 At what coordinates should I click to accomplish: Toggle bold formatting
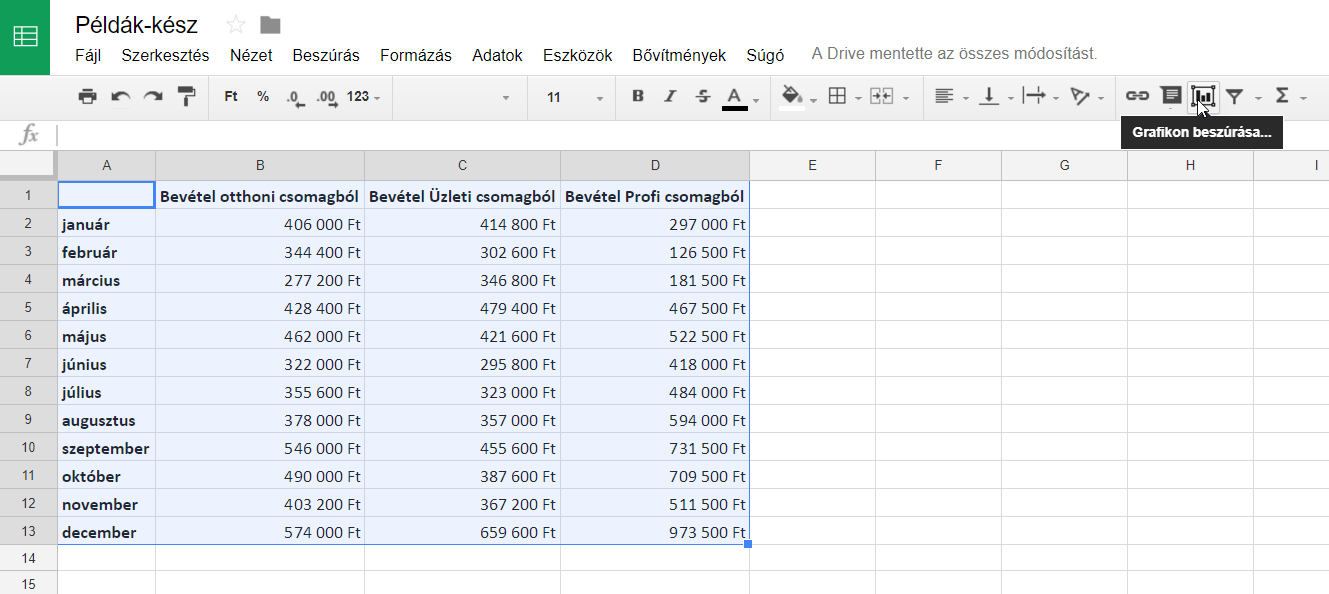point(638,97)
